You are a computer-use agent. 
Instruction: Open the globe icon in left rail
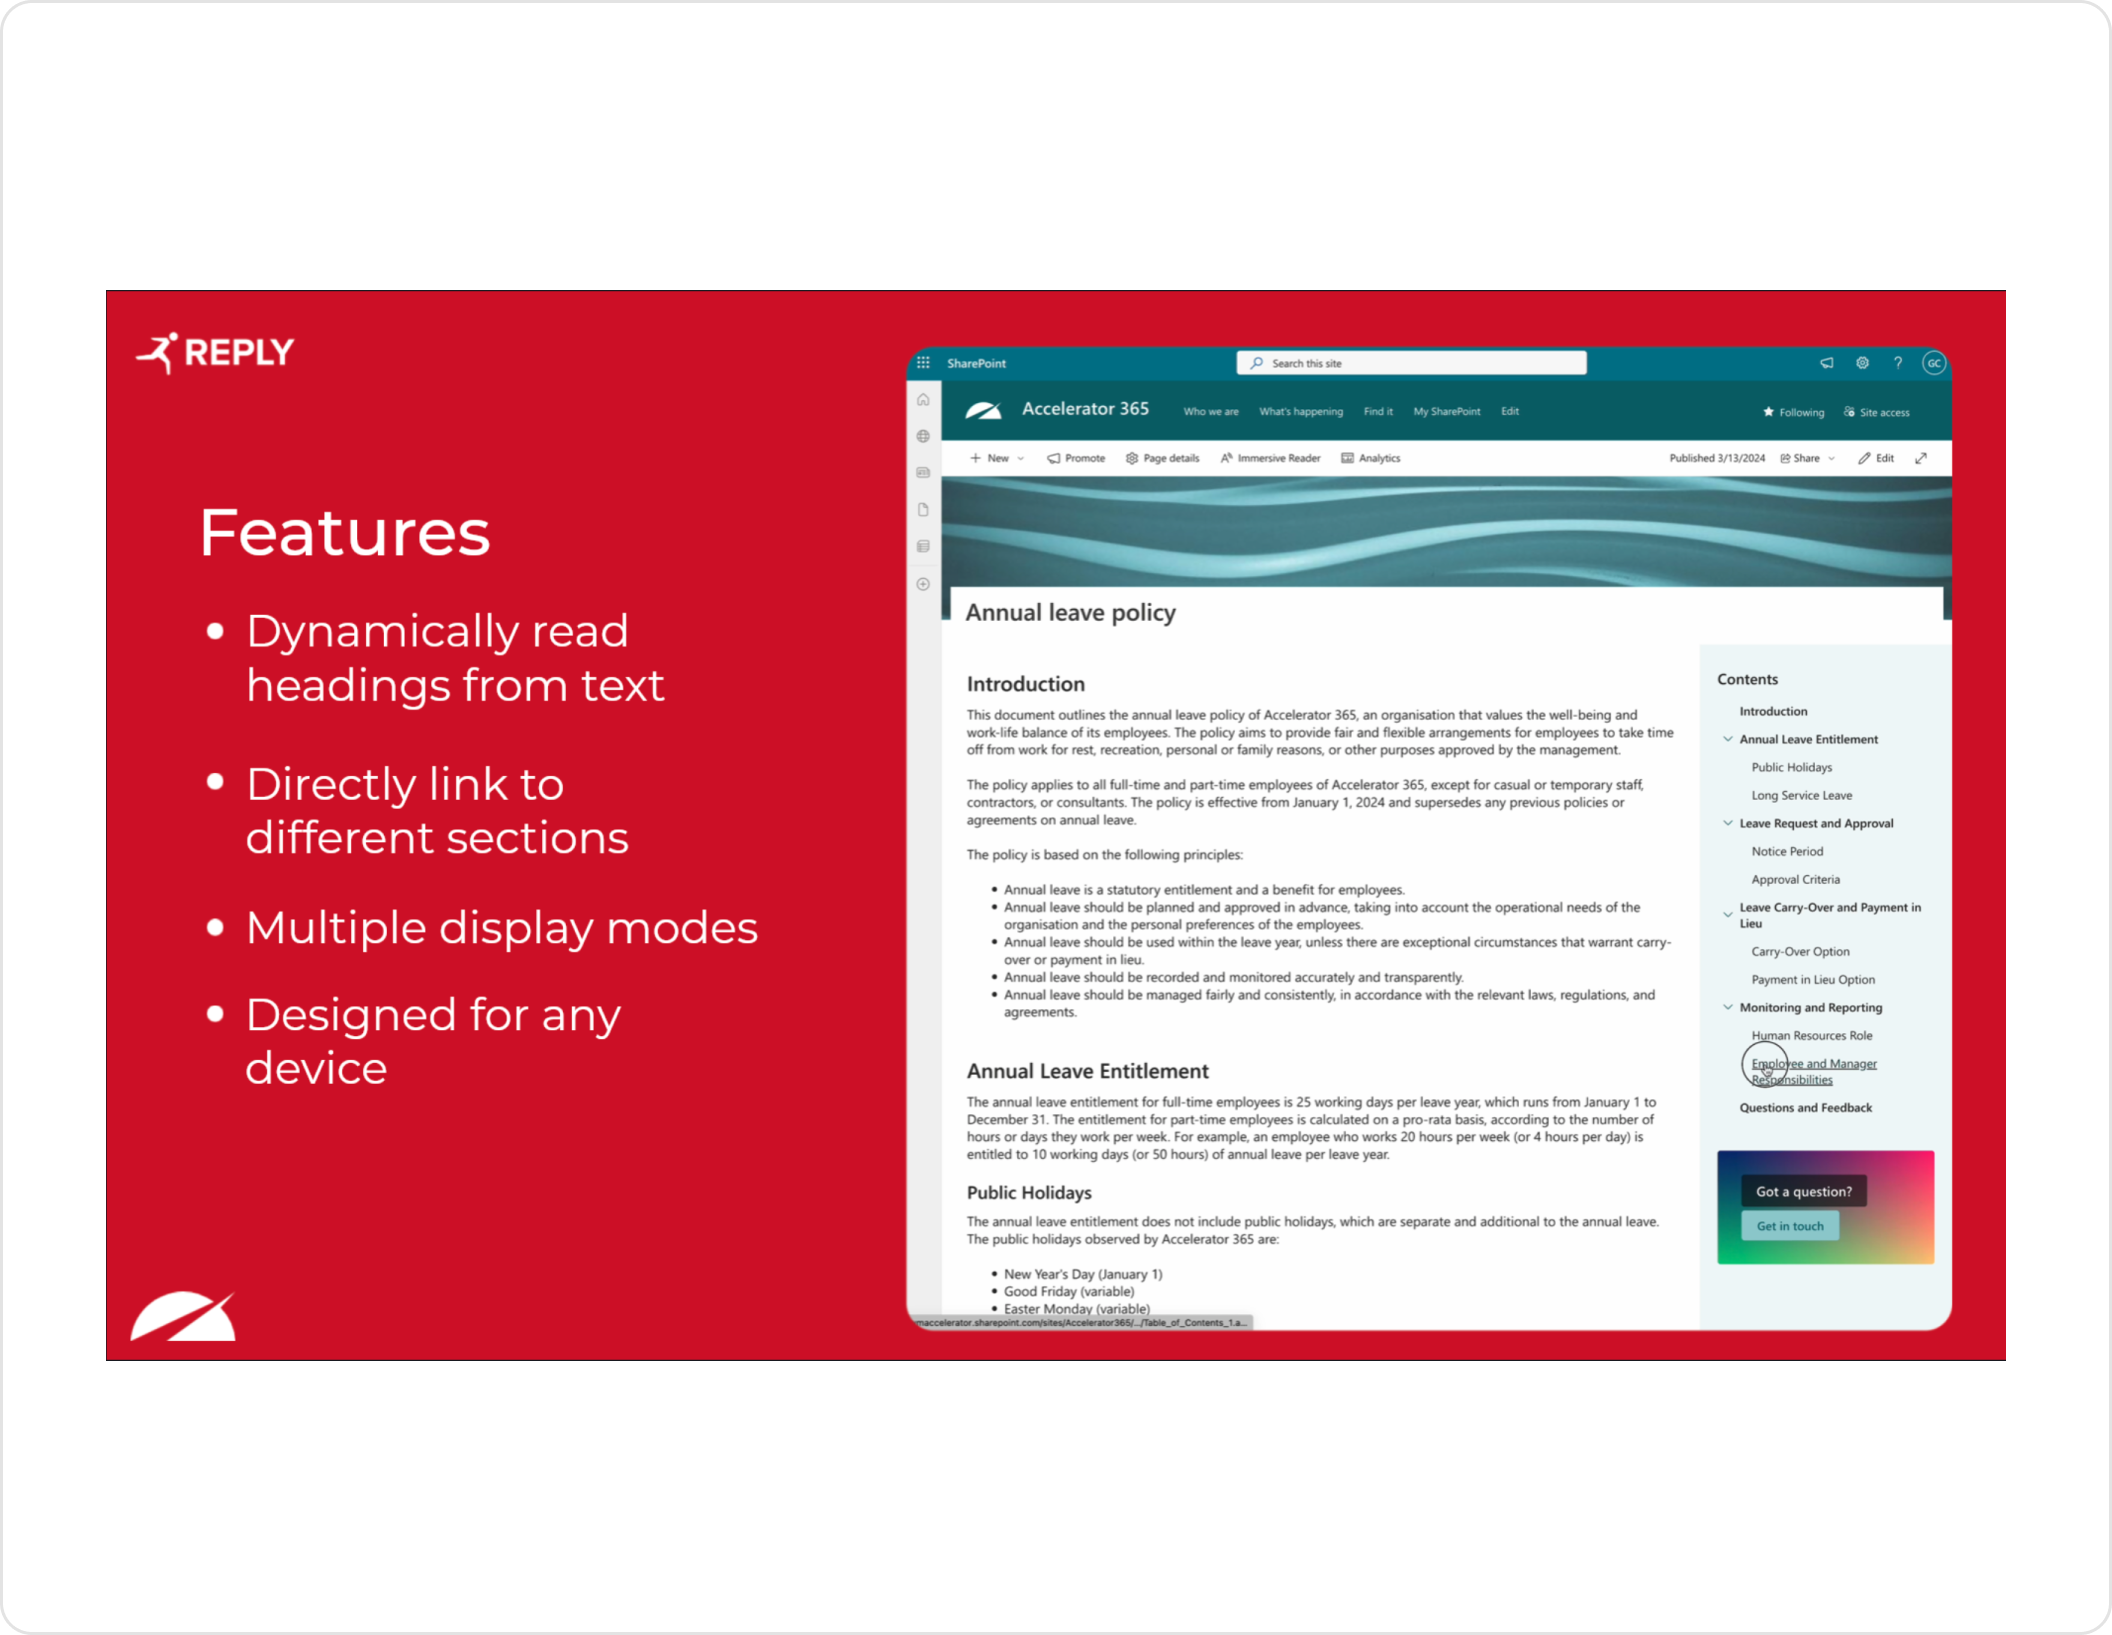click(923, 436)
